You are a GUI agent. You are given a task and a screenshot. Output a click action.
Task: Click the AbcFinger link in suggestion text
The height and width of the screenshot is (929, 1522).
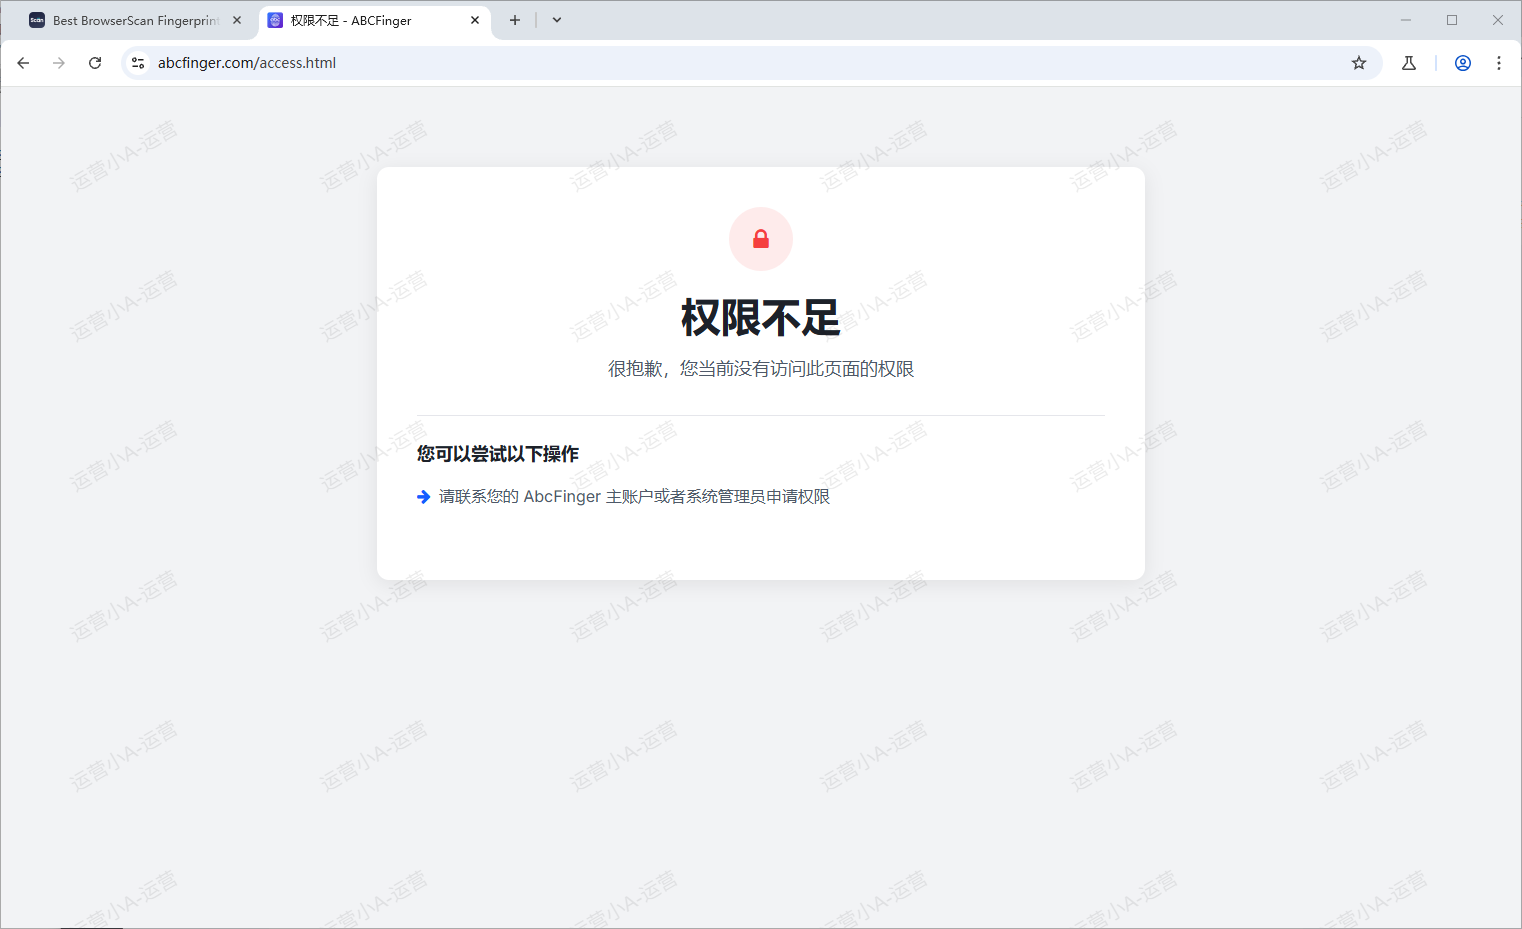[x=561, y=495]
